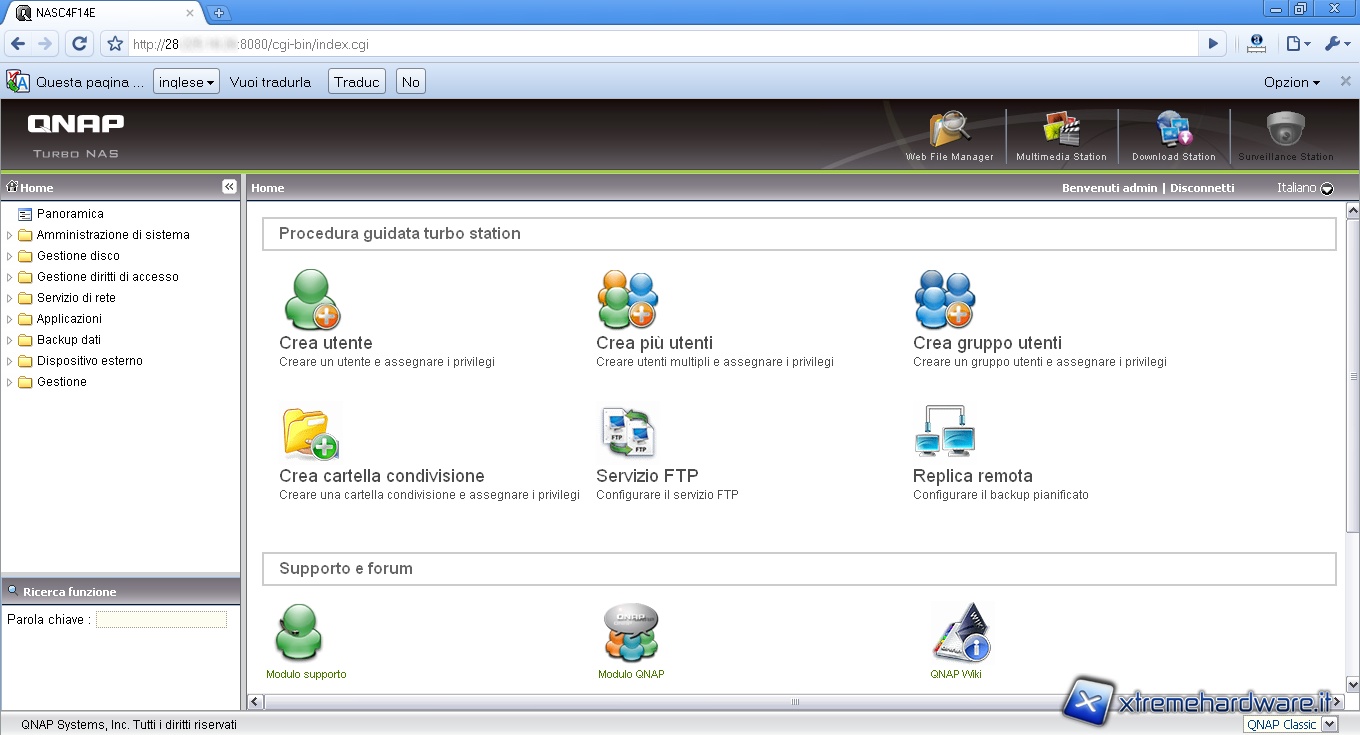This screenshot has width=1360, height=735.
Task: Click the Parola chiave search field
Action: [x=161, y=620]
